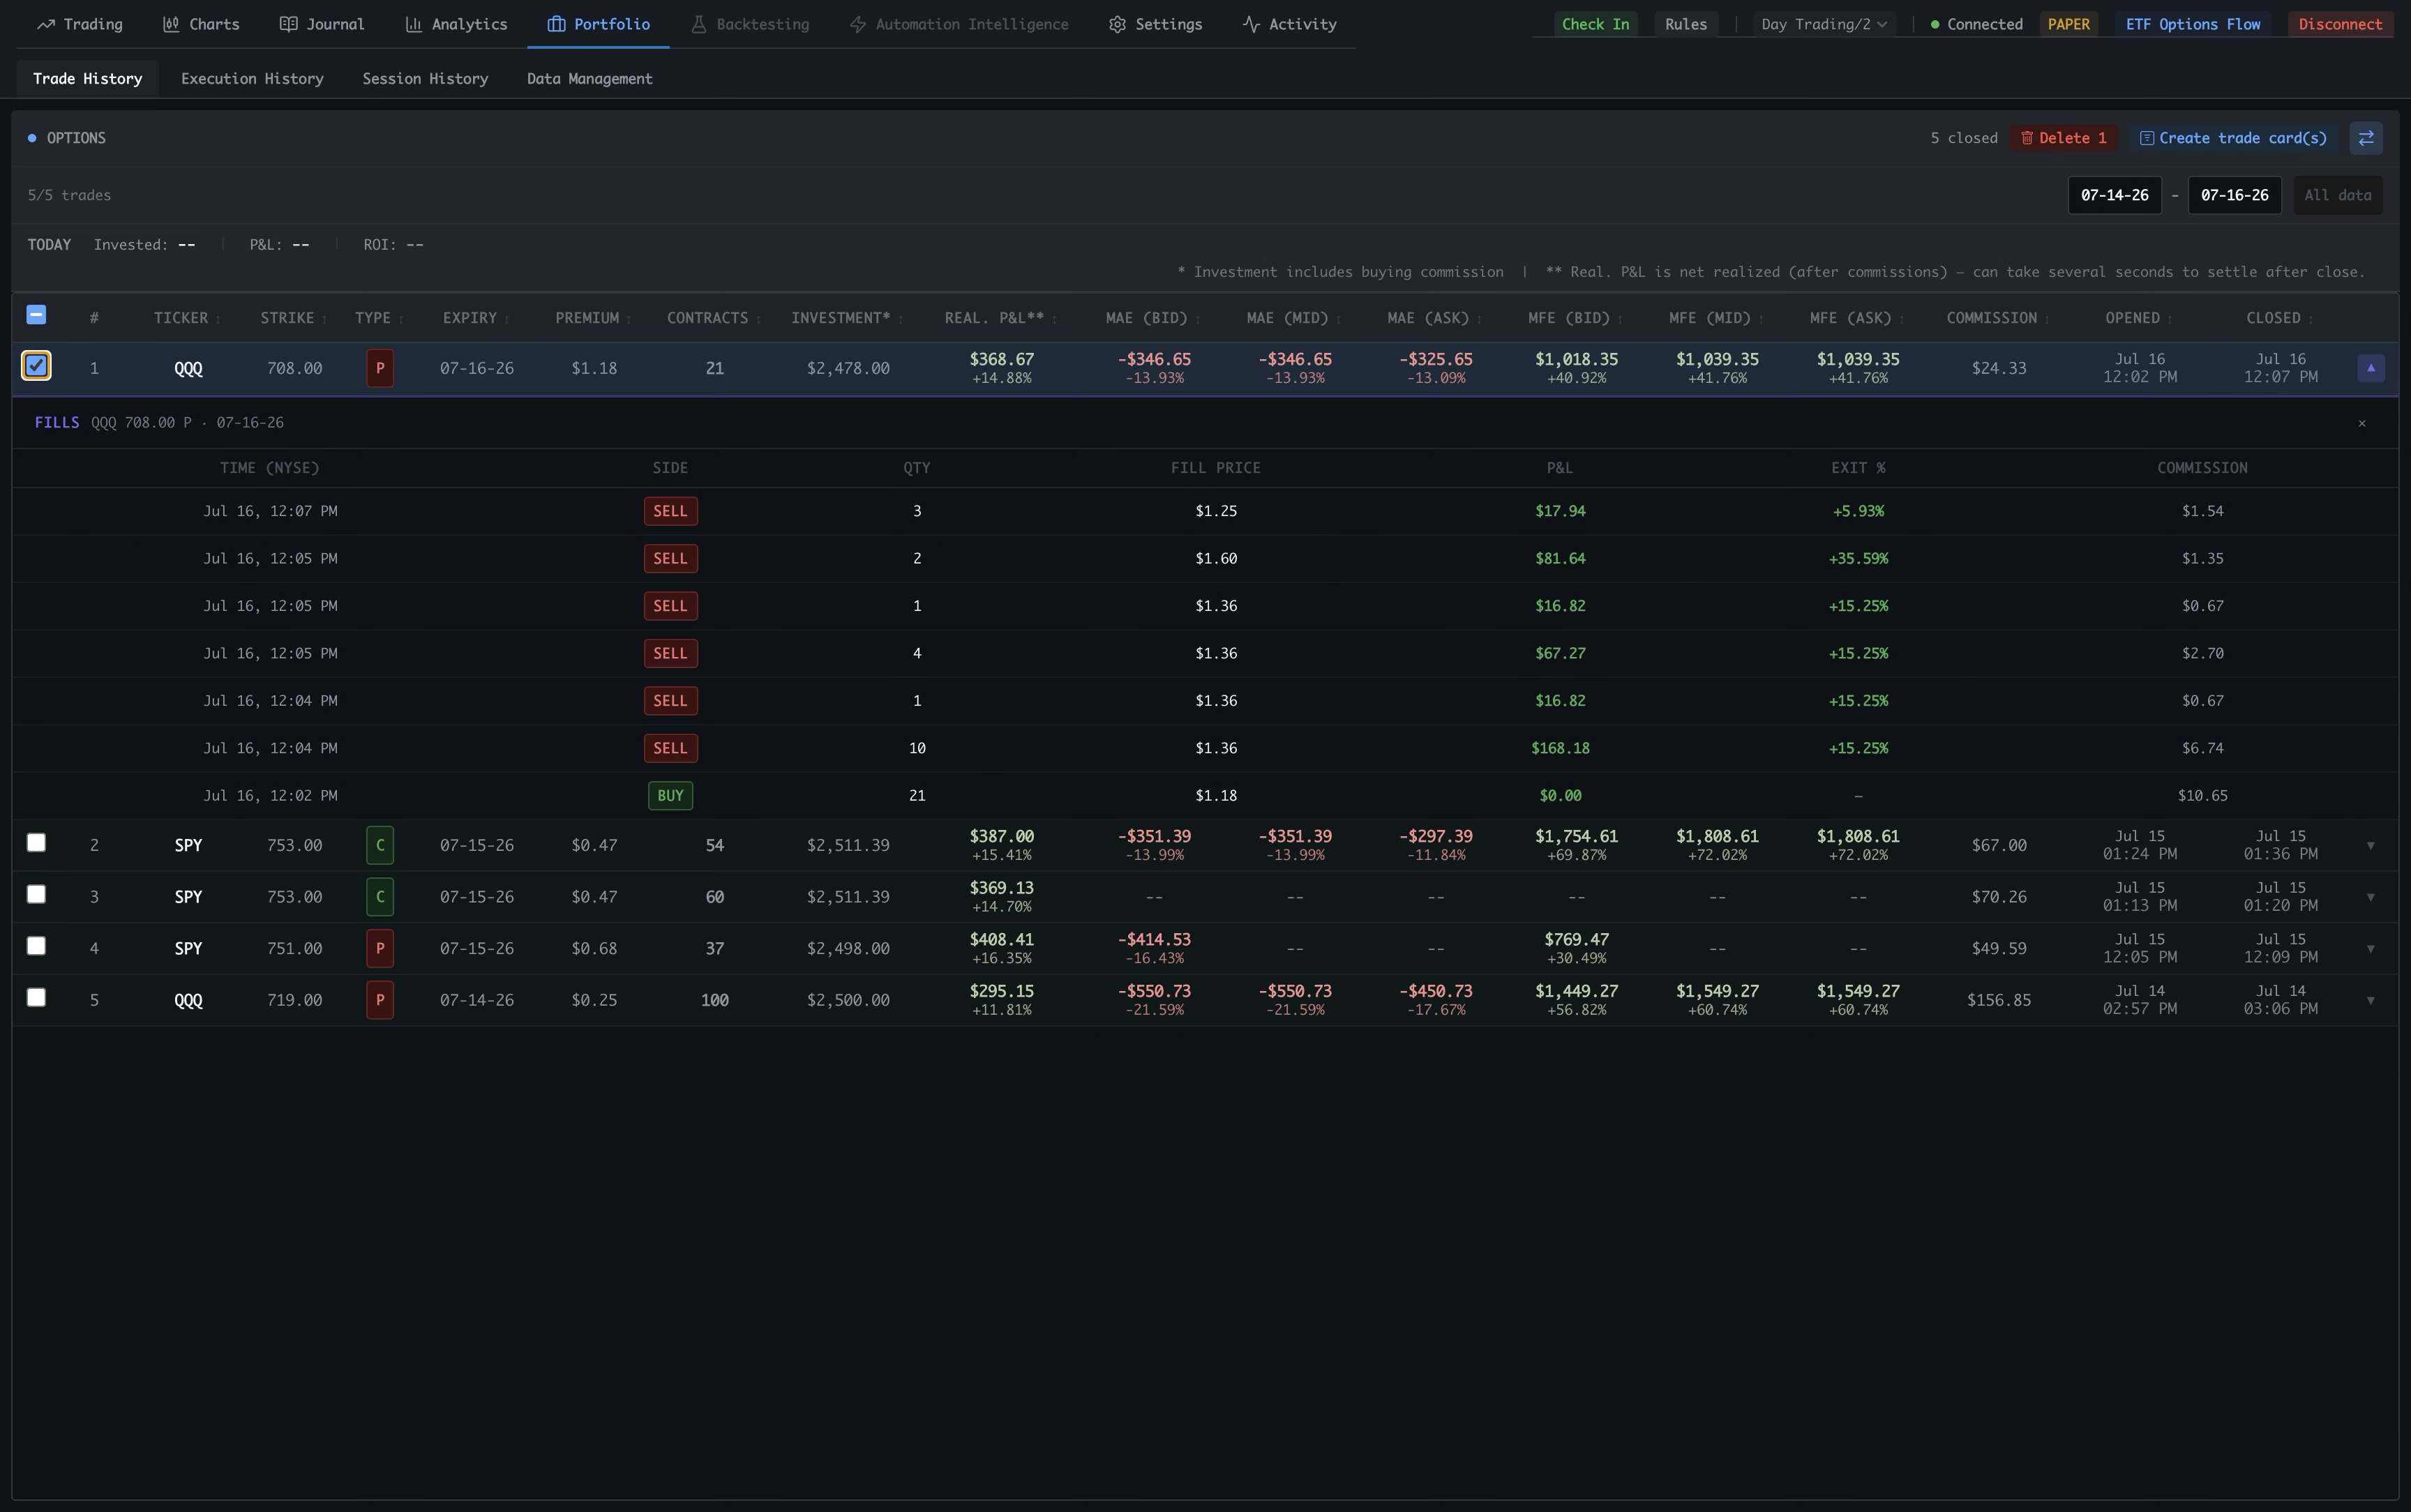
Task: Open the Day Trading/2 dropdown
Action: pyautogui.click(x=1824, y=24)
